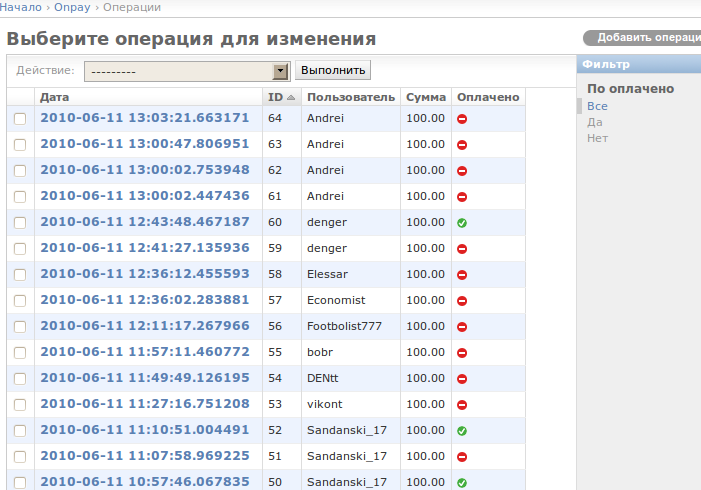Click the red unpaid icon in bobr's row
The height and width of the screenshot is (490, 701).
tap(462, 352)
